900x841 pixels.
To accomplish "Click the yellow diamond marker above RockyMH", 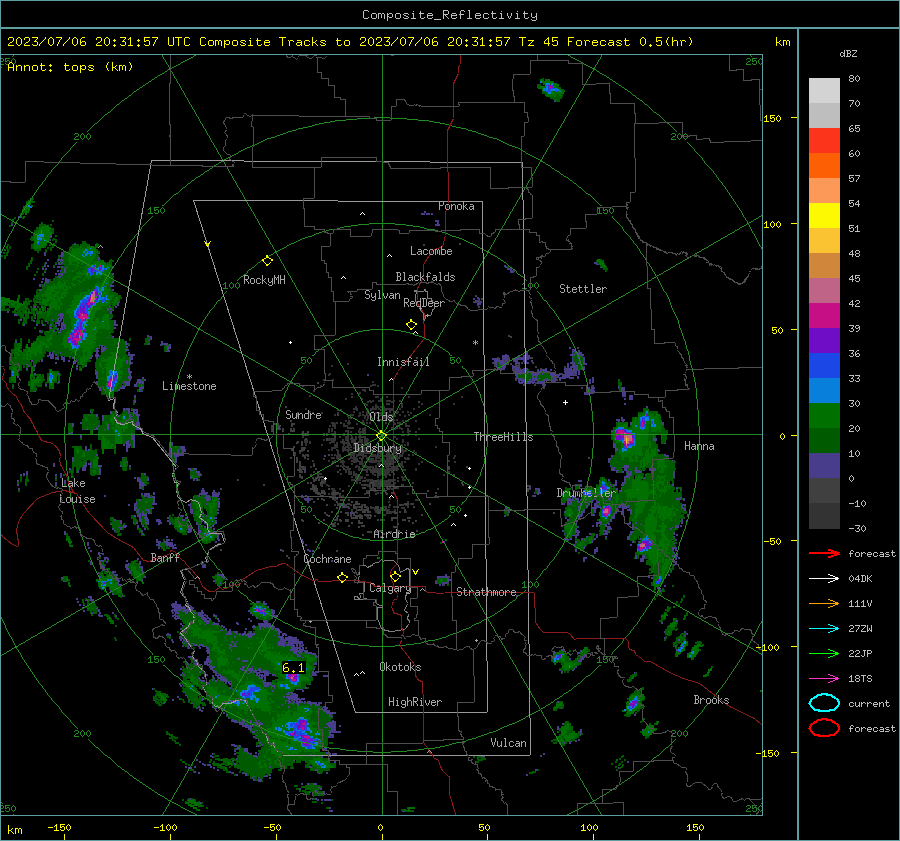I will (x=267, y=261).
